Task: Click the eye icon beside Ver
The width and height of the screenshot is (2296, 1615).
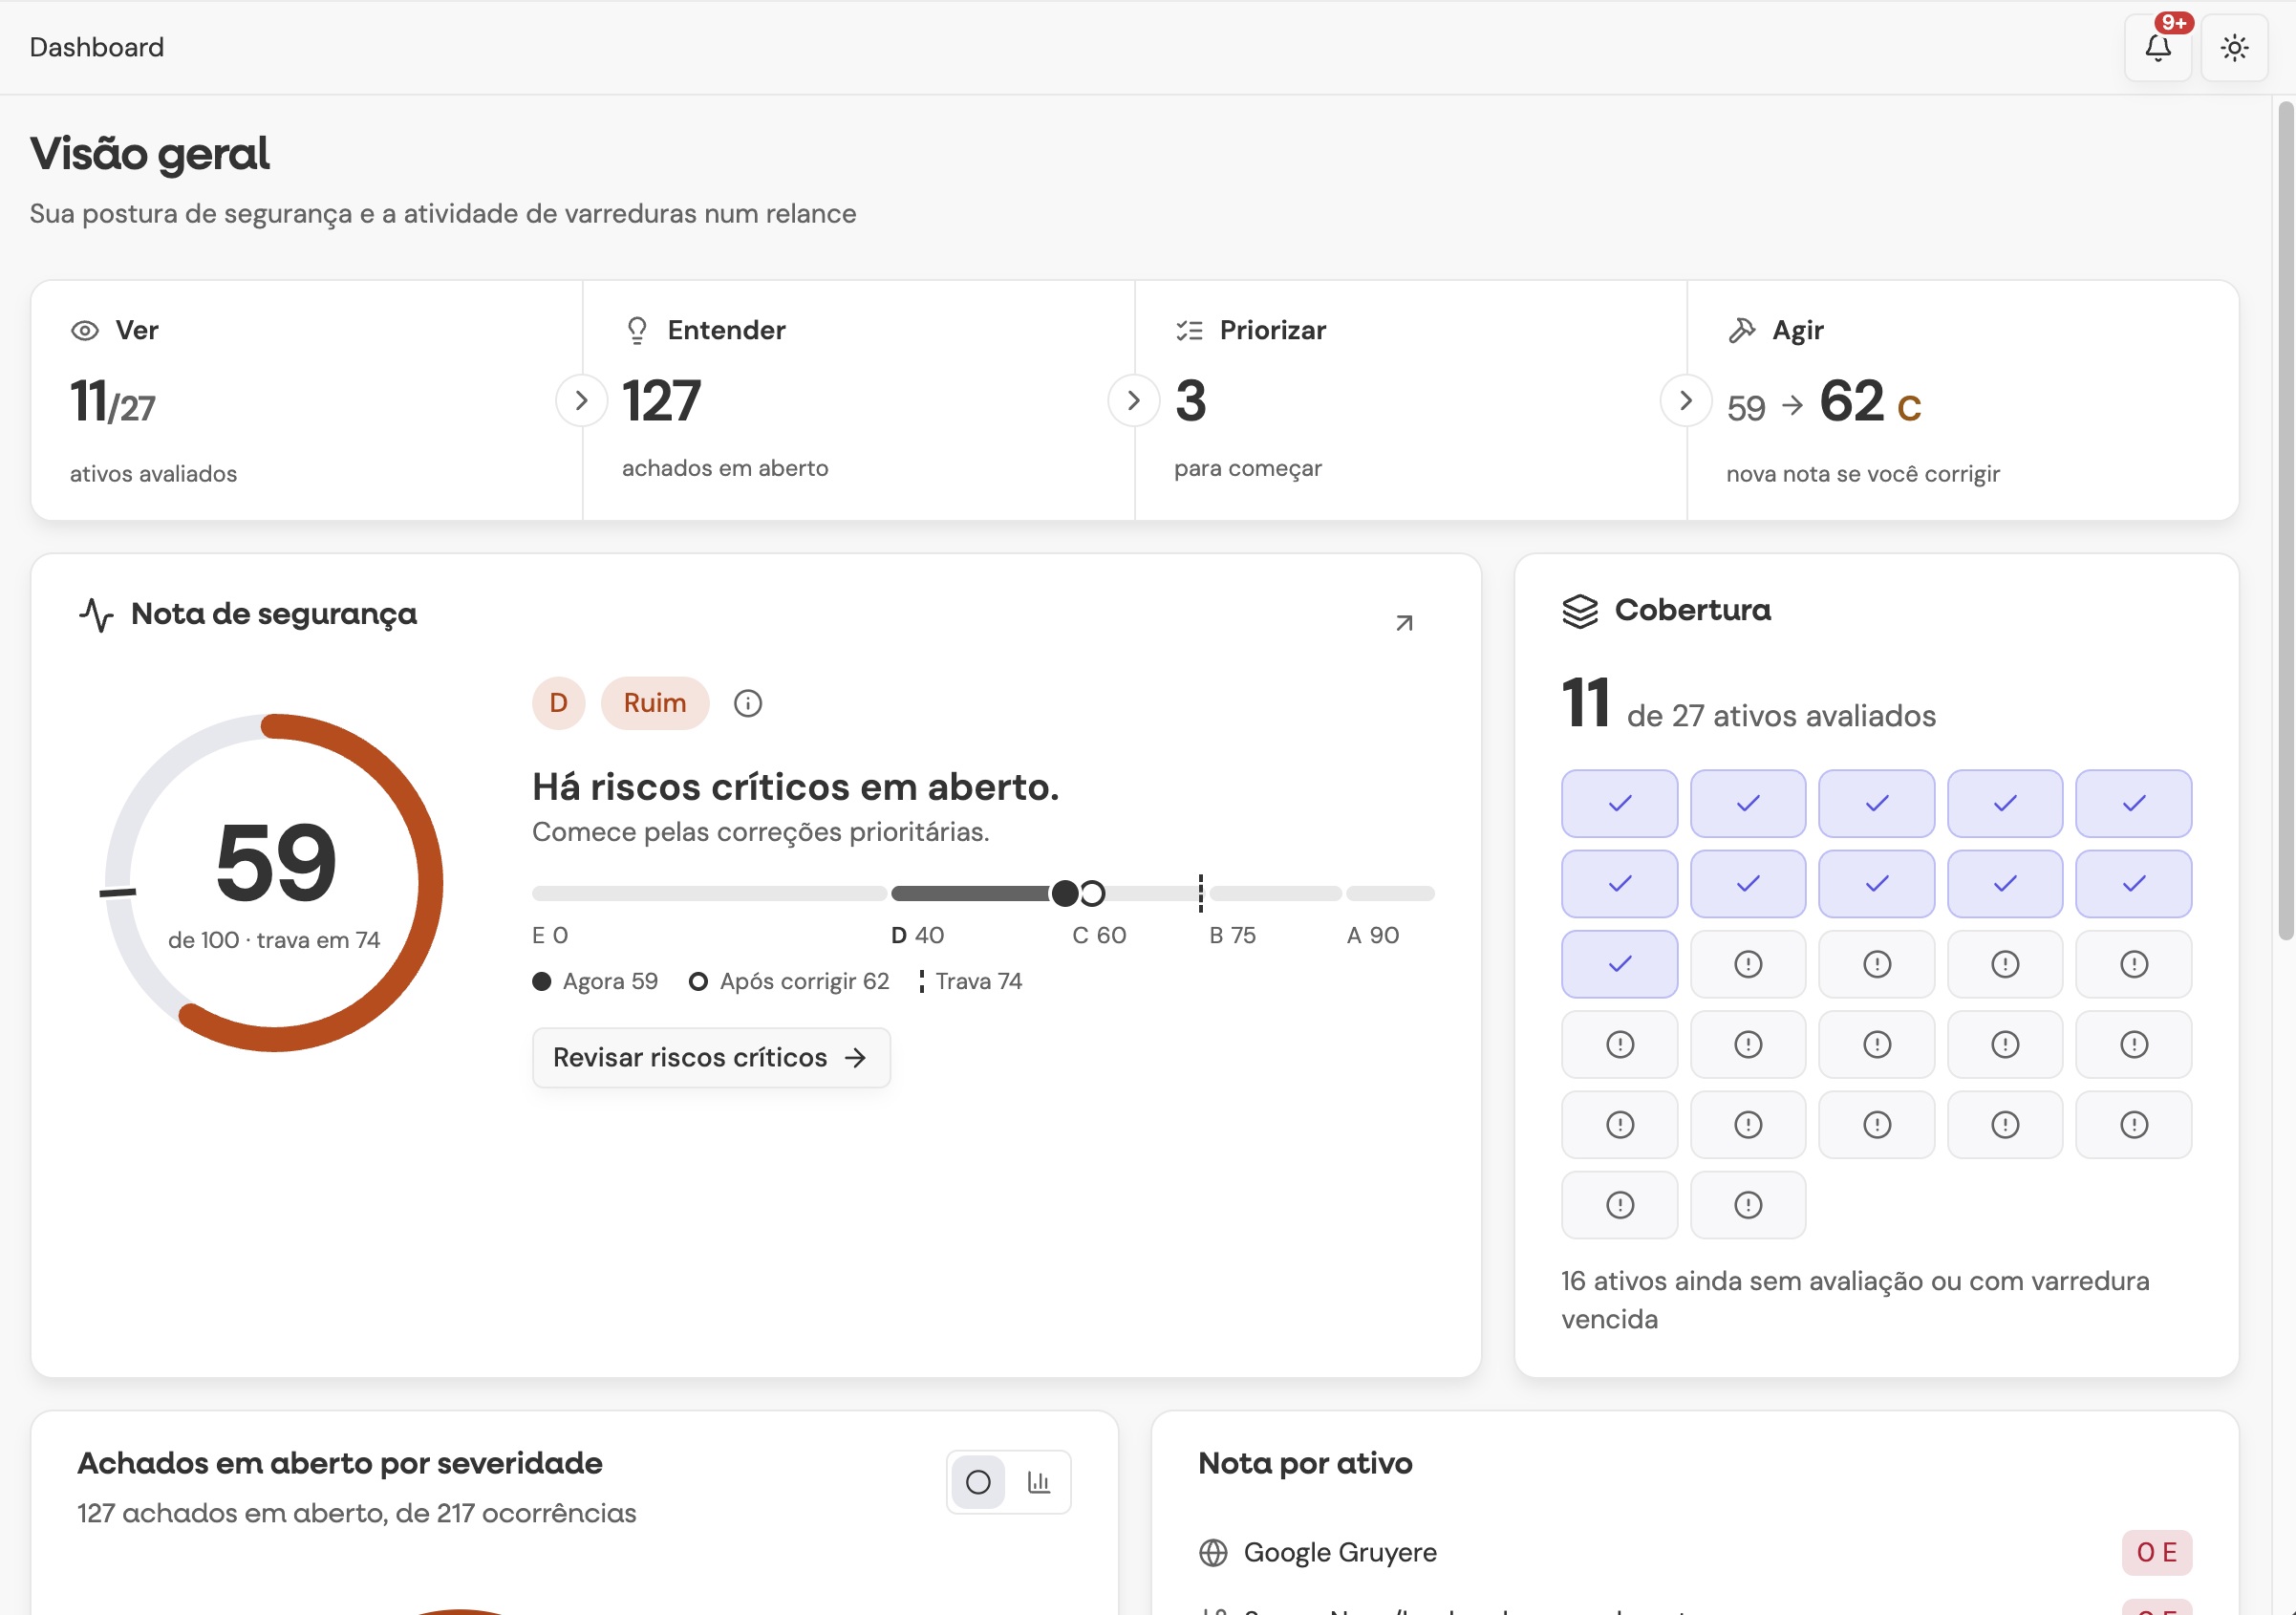Action: (85, 330)
